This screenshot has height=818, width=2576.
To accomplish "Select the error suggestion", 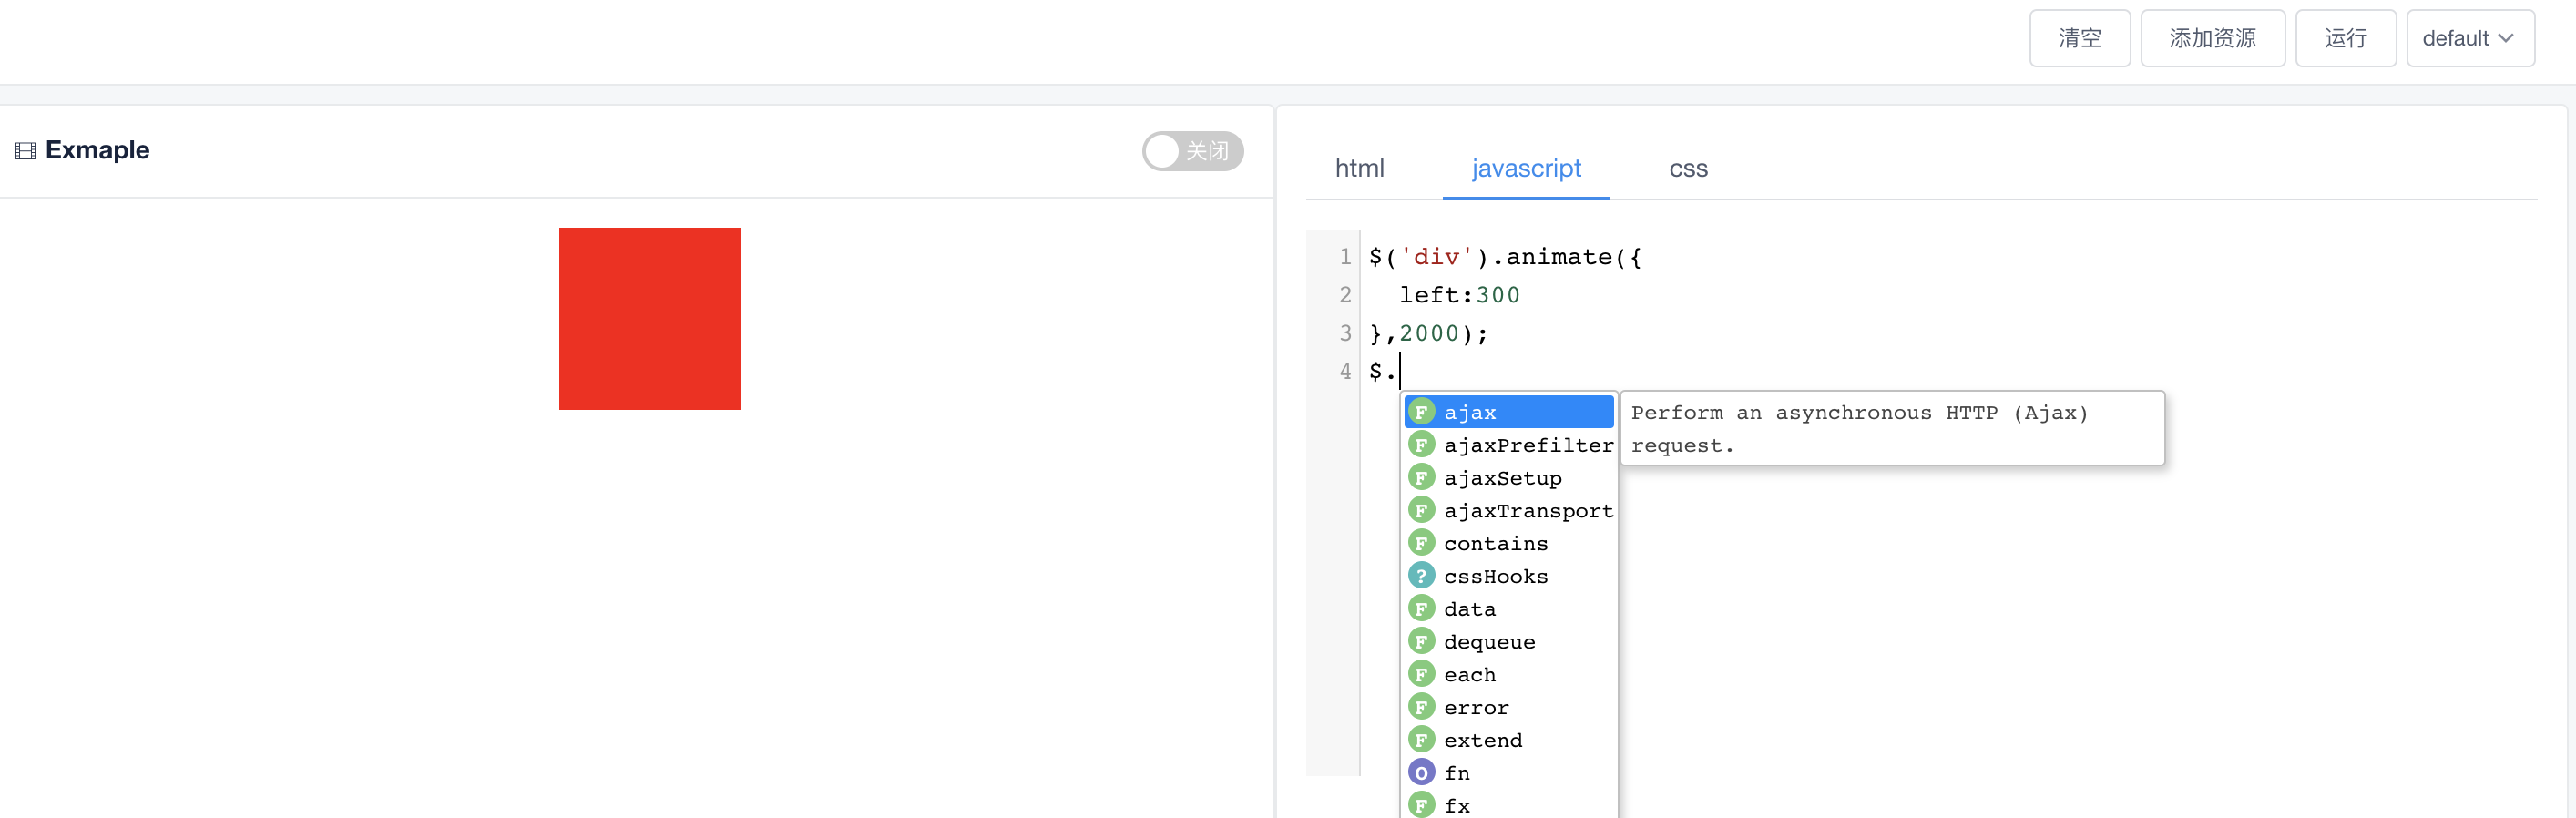I will (x=1509, y=707).
